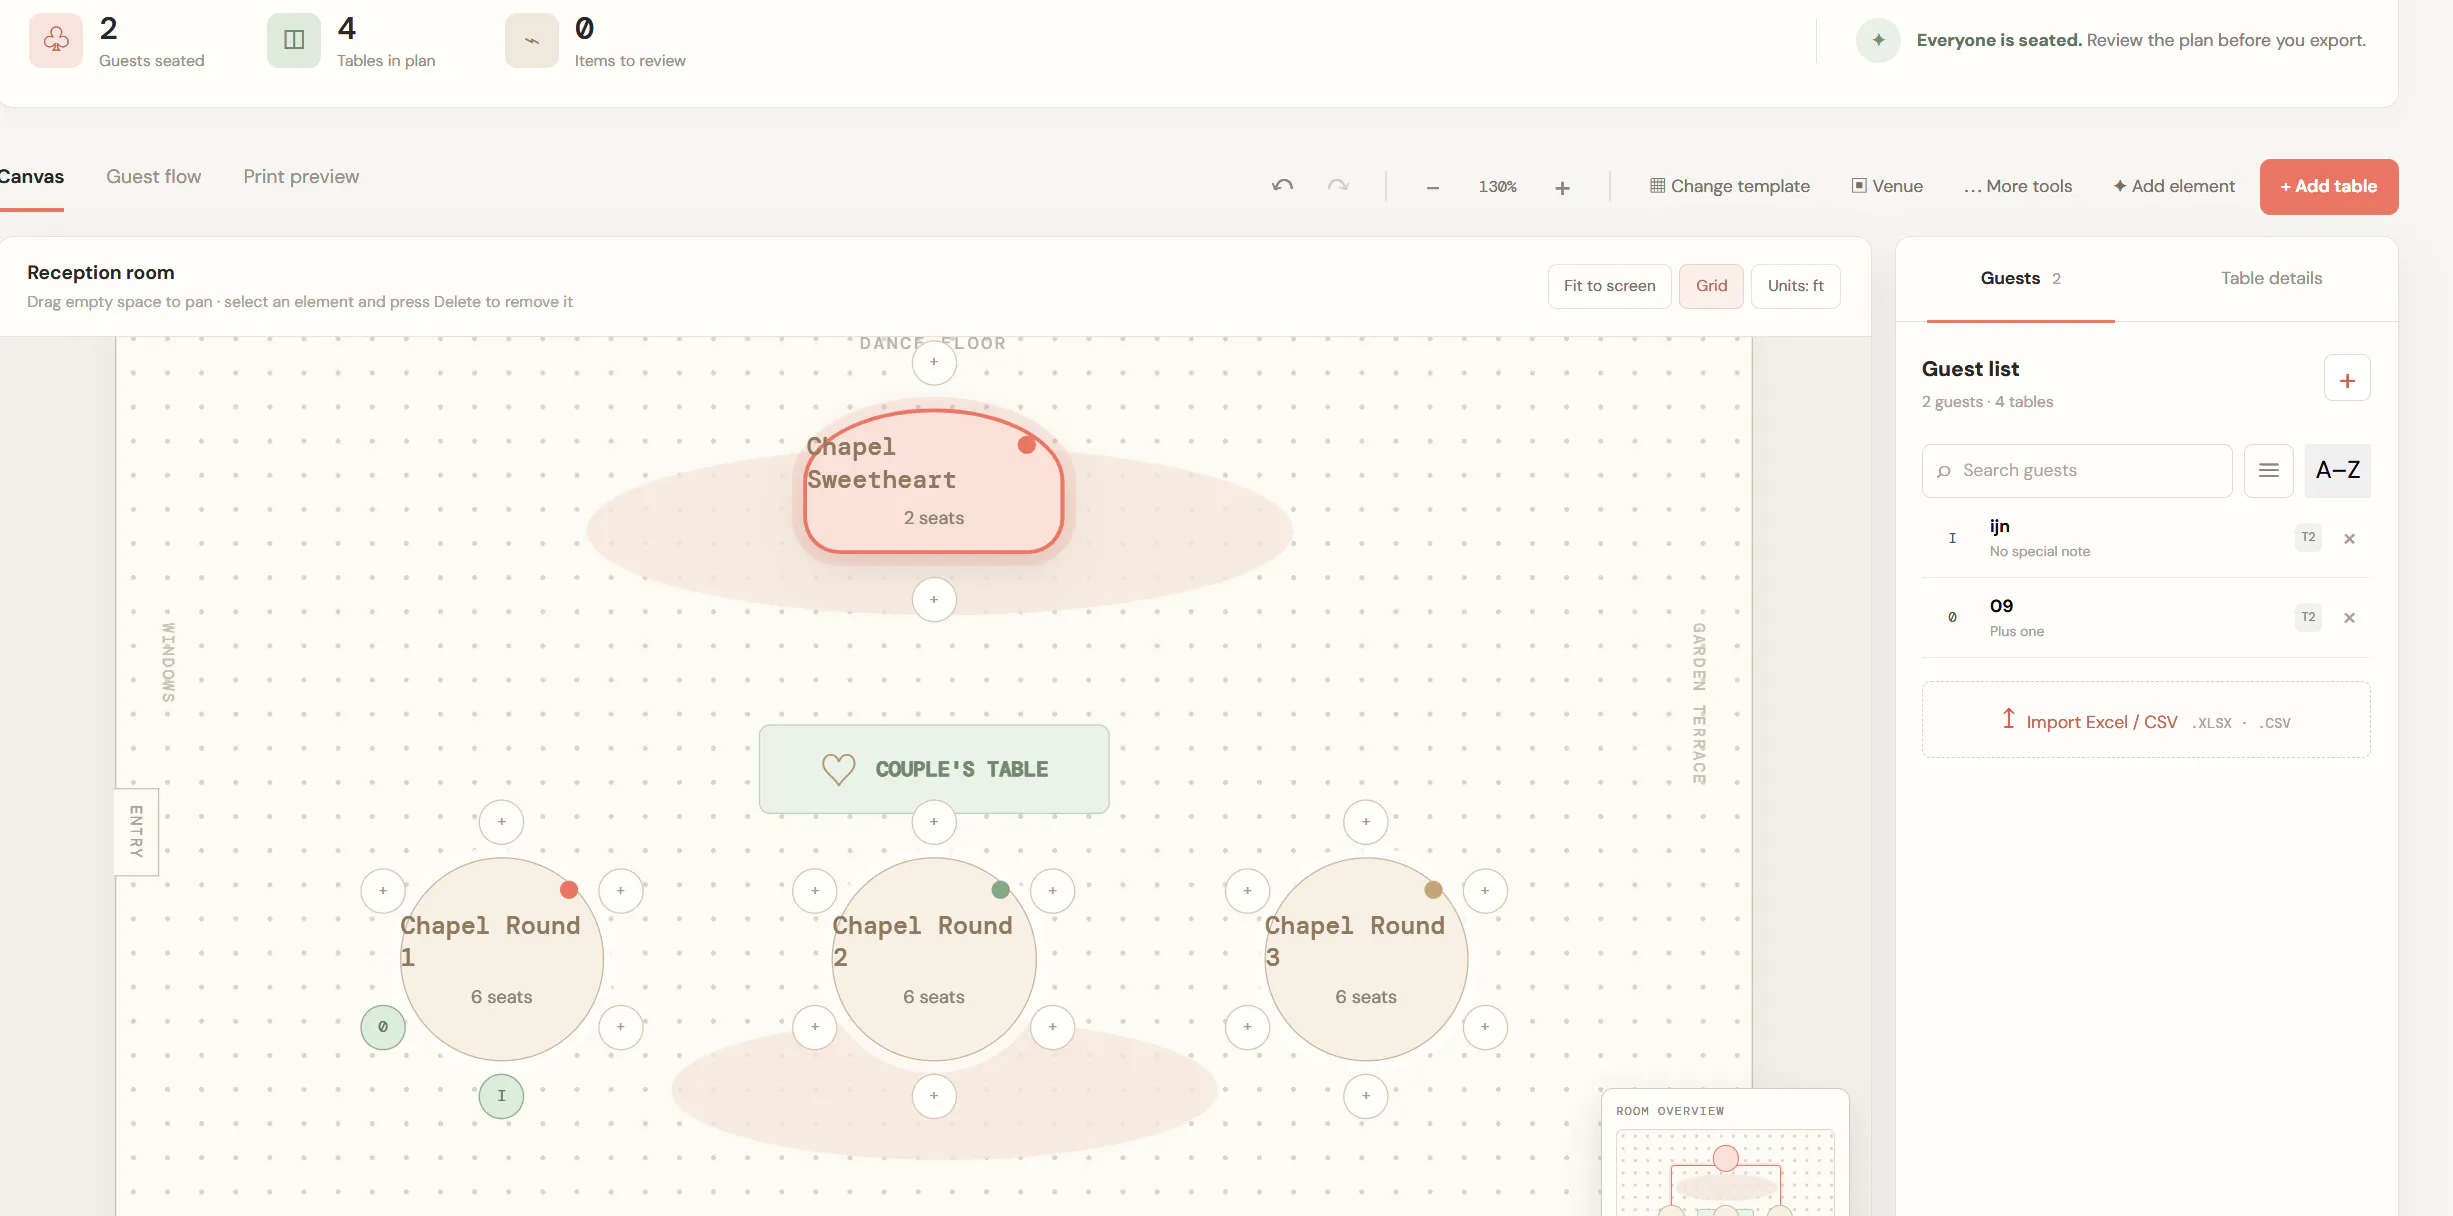2453x1216 pixels.
Task: Select the Guests panel tab
Action: [2020, 278]
